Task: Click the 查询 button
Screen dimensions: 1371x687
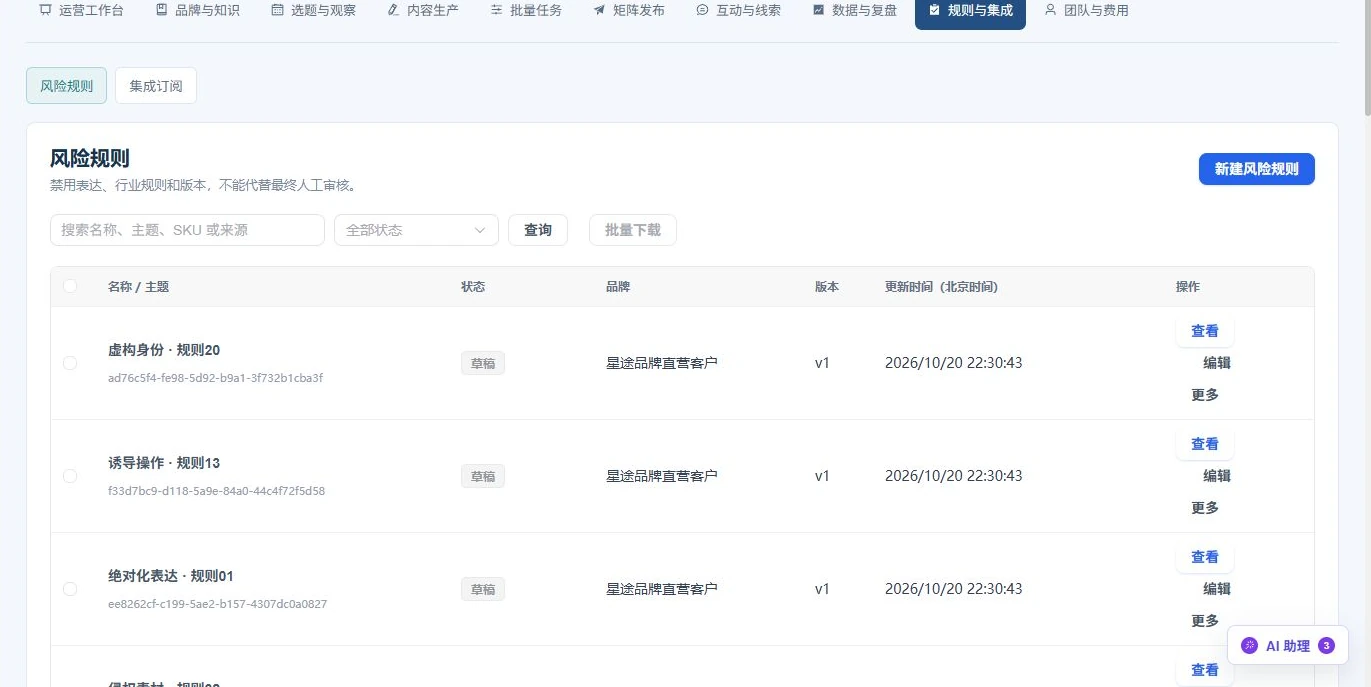Action: coord(538,230)
